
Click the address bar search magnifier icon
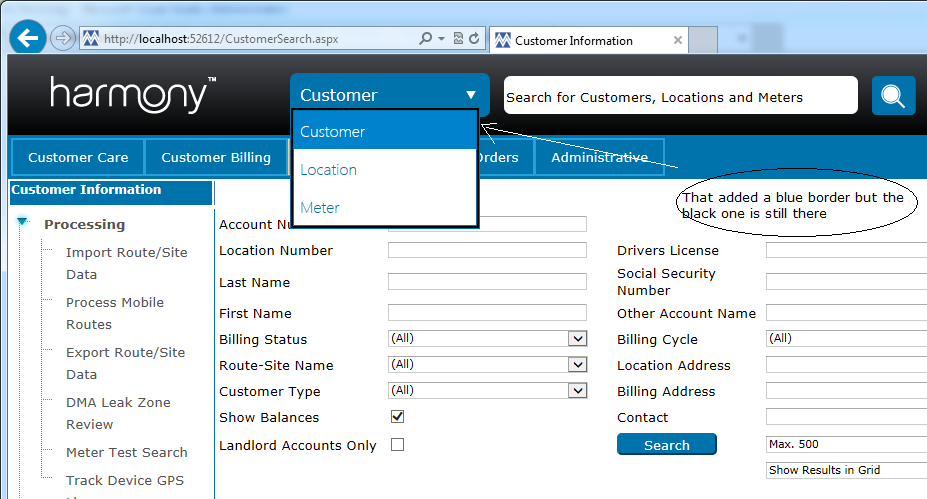coord(427,39)
